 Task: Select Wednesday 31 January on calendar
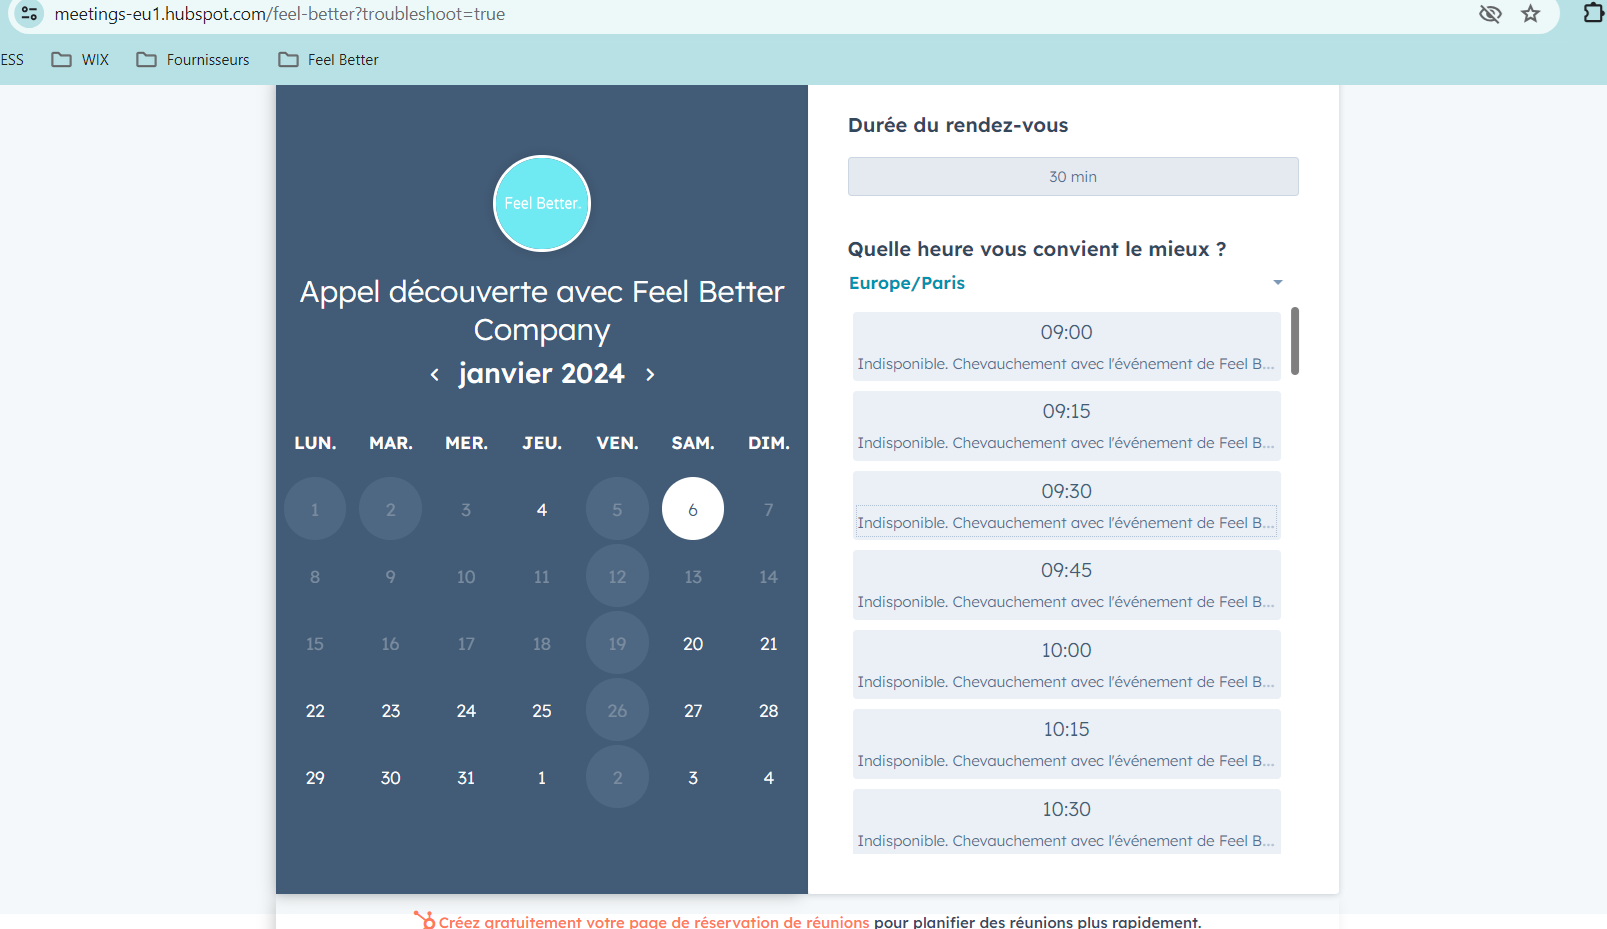tap(466, 777)
